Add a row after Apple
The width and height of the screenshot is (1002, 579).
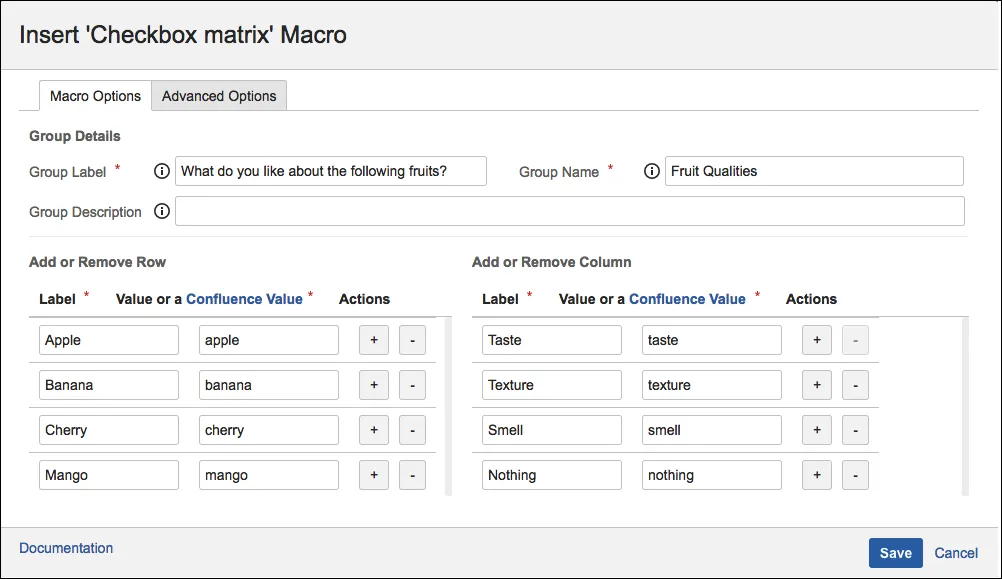click(374, 340)
